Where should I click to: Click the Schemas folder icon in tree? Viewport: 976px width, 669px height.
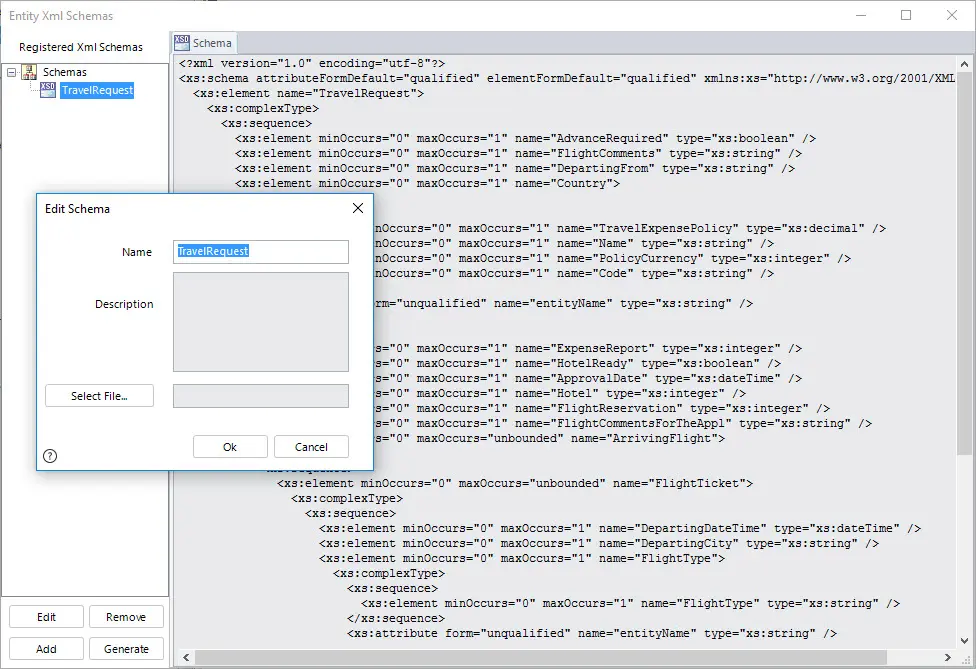pos(29,72)
